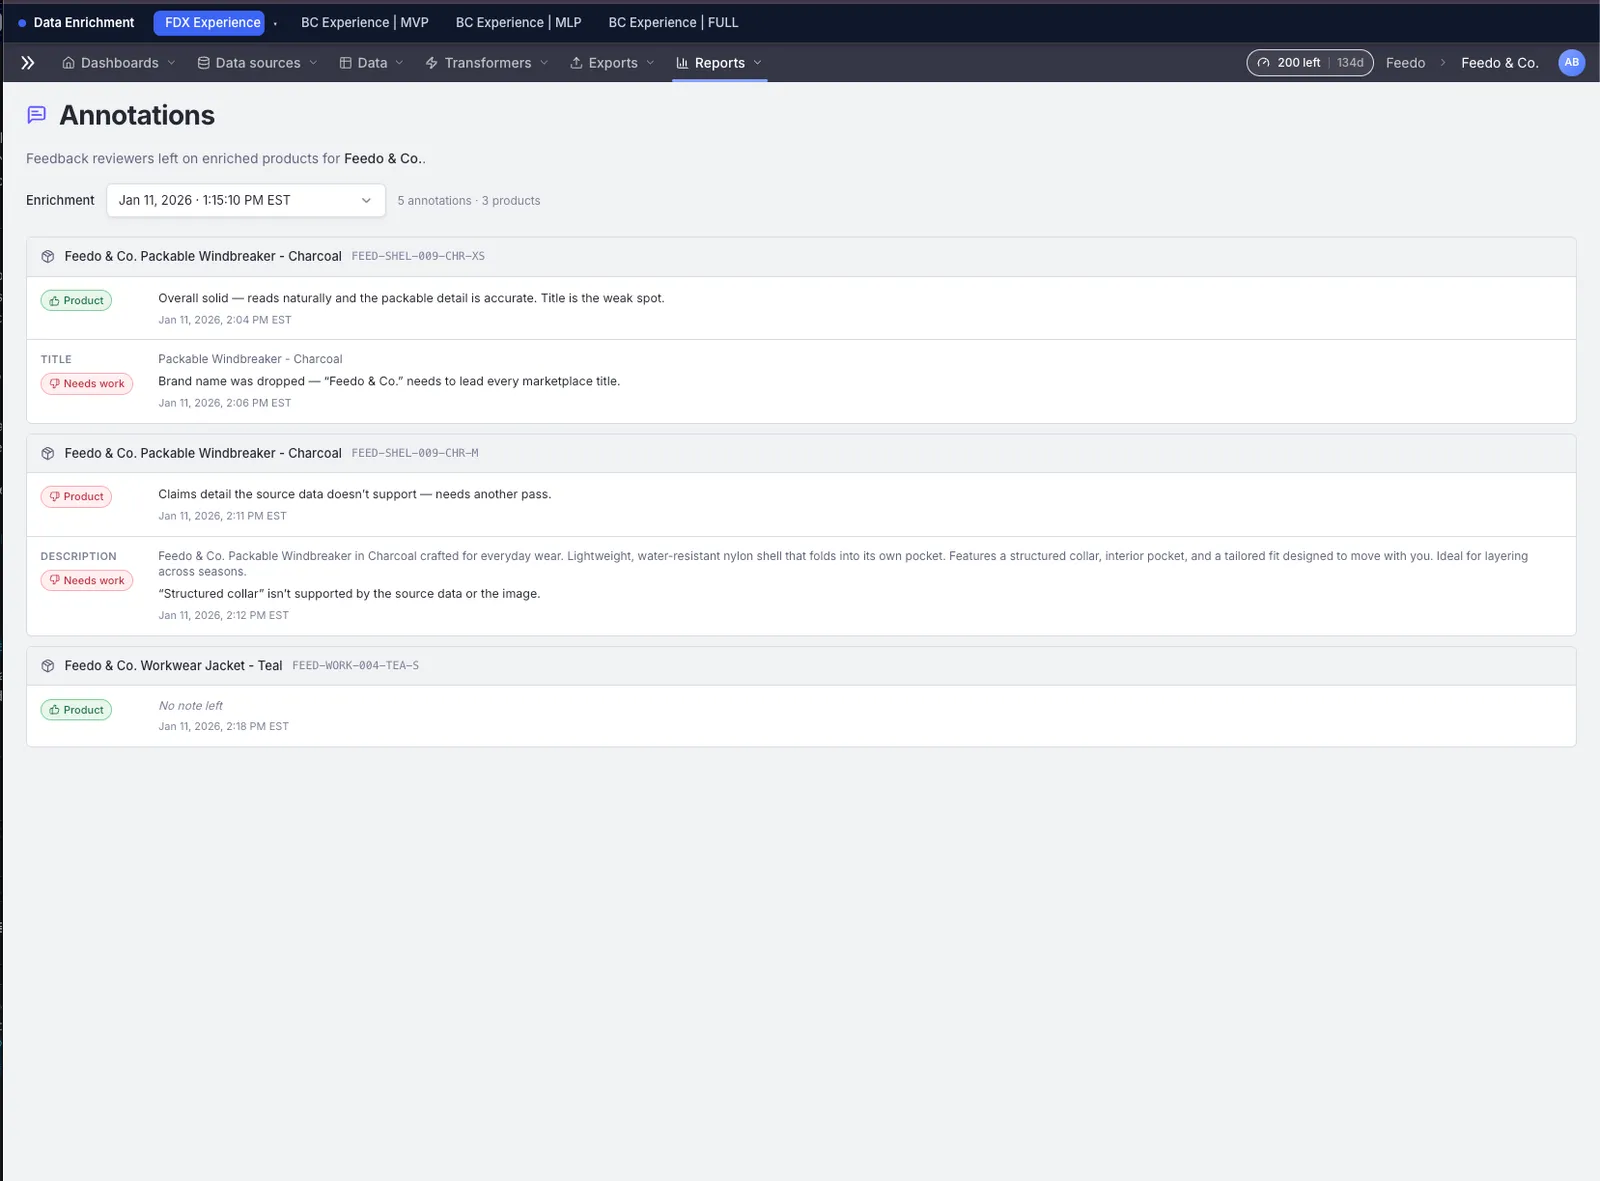
Task: Switch to BC Experience | MLP tab
Action: point(518,22)
